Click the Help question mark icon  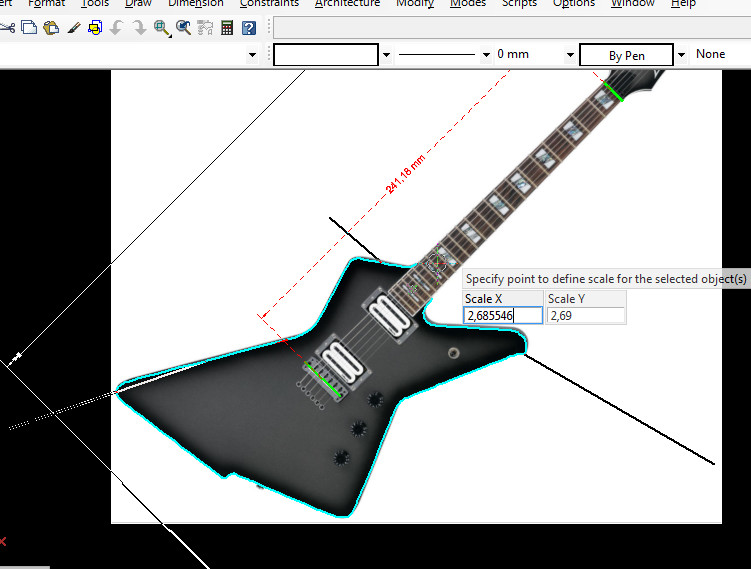(249, 27)
